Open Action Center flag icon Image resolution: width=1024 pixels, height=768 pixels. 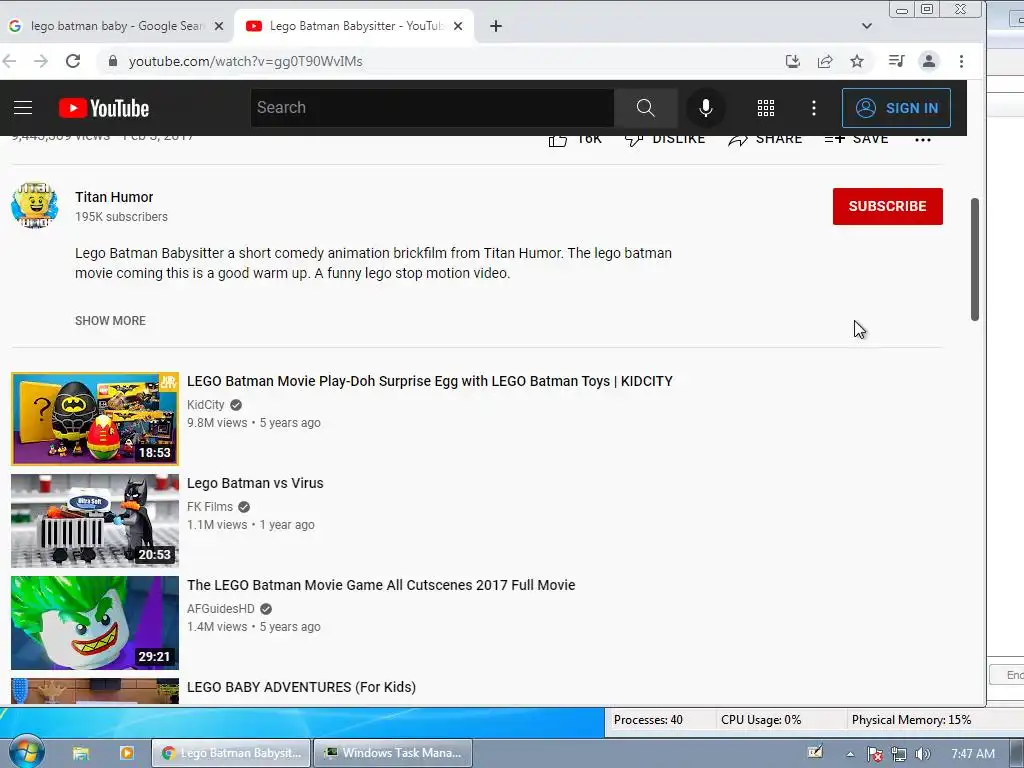pos(874,754)
